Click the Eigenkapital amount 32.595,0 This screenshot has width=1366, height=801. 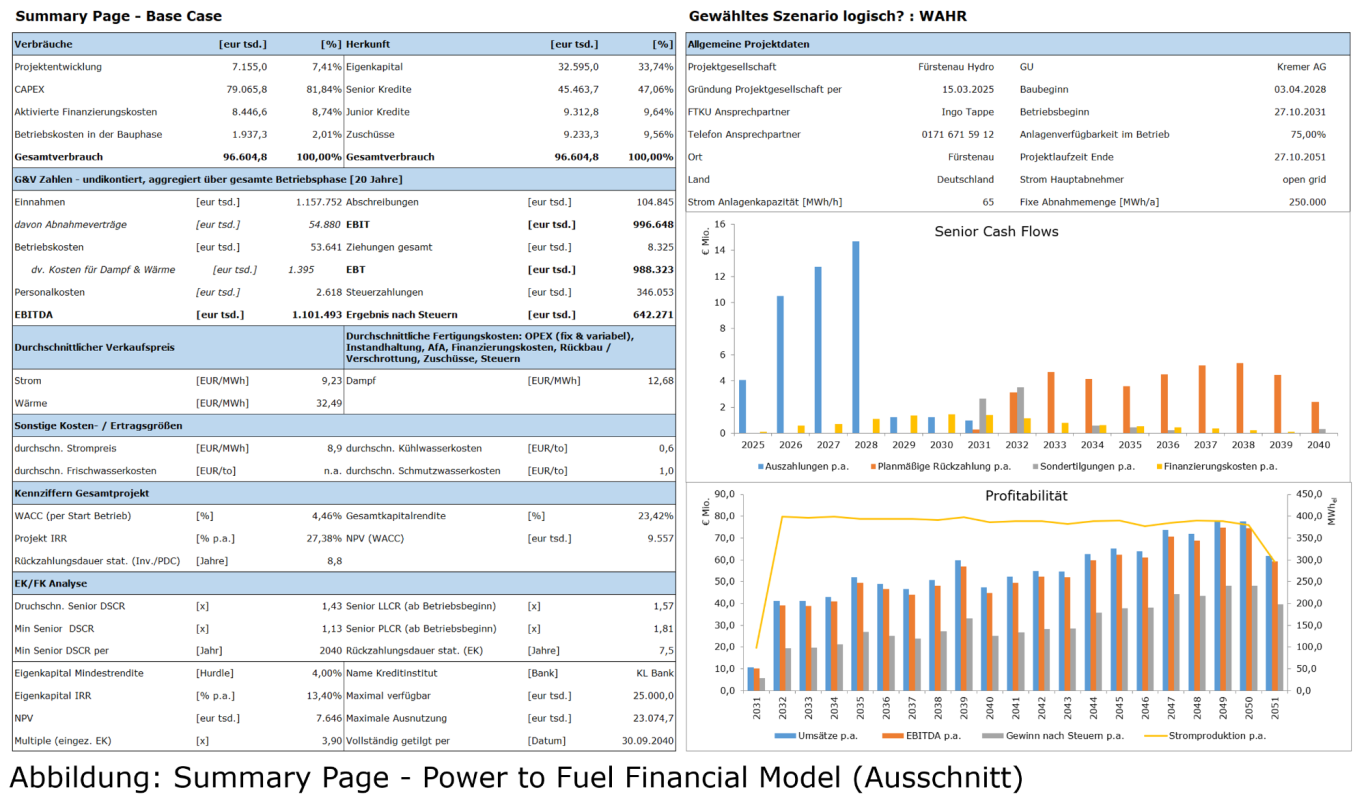coord(578,67)
